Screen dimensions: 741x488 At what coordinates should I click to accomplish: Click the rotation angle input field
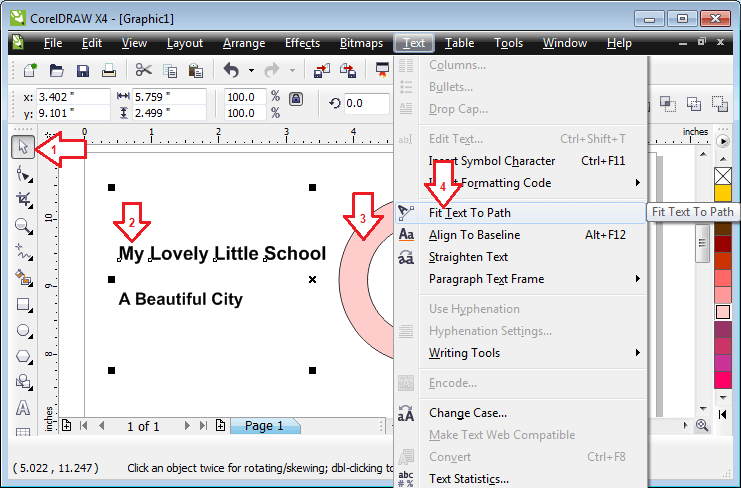click(x=367, y=103)
